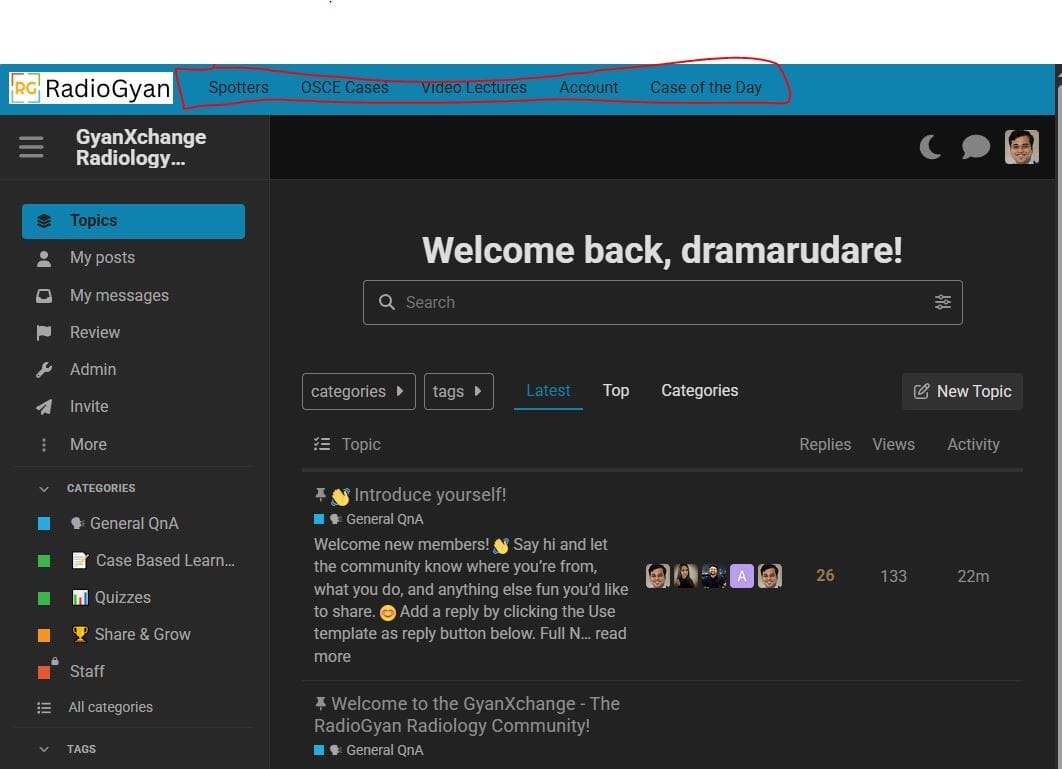Open Case of the Day menu item
Image resolution: width=1062 pixels, height=769 pixels.
[705, 87]
